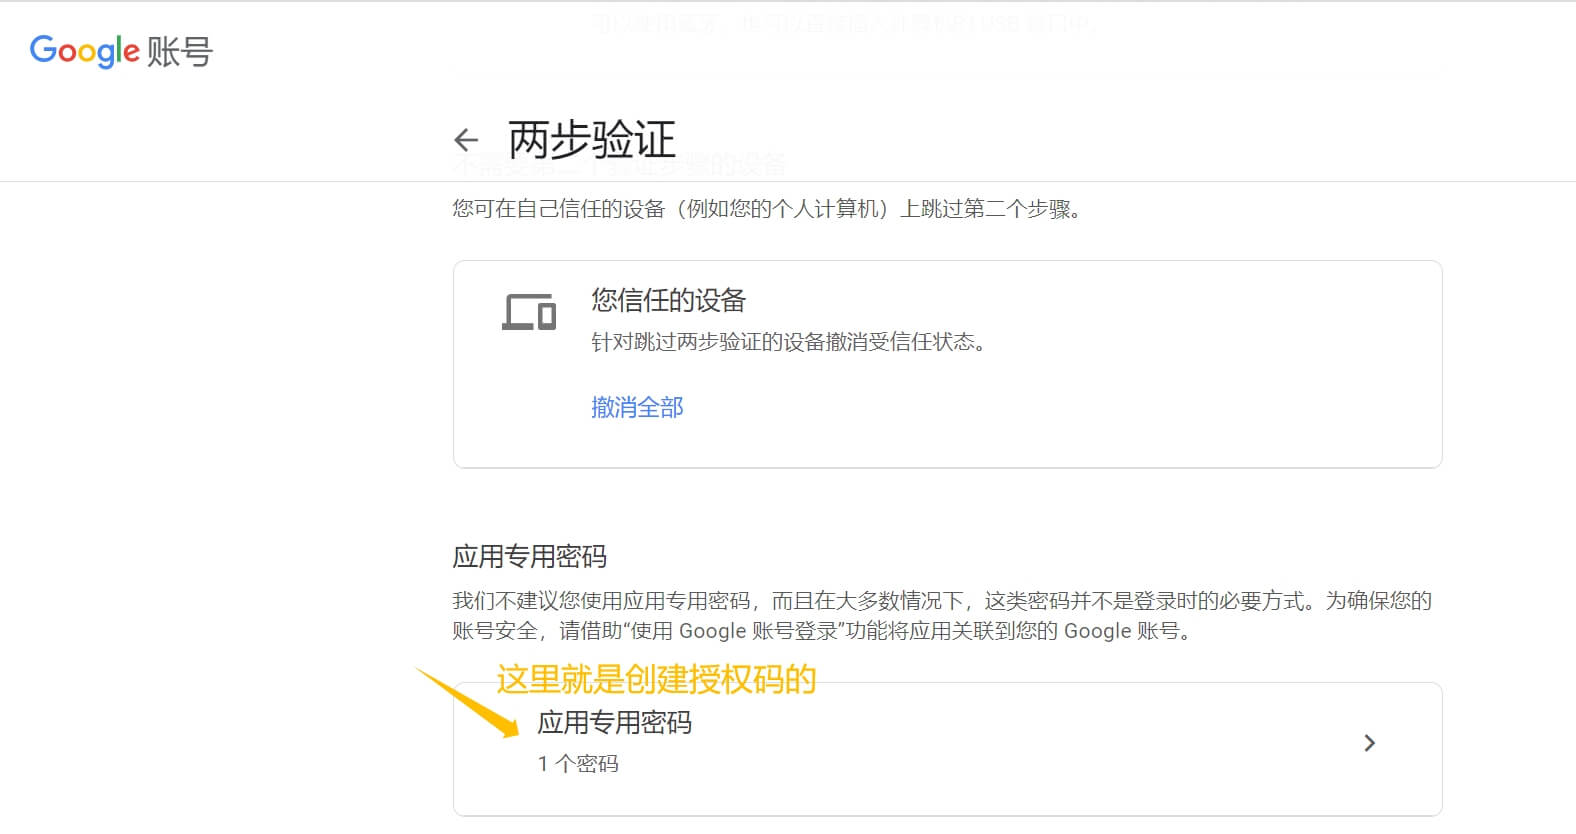Open the 应用专用密码 card title
Image resolution: width=1576 pixels, height=834 pixels.
coord(614,722)
